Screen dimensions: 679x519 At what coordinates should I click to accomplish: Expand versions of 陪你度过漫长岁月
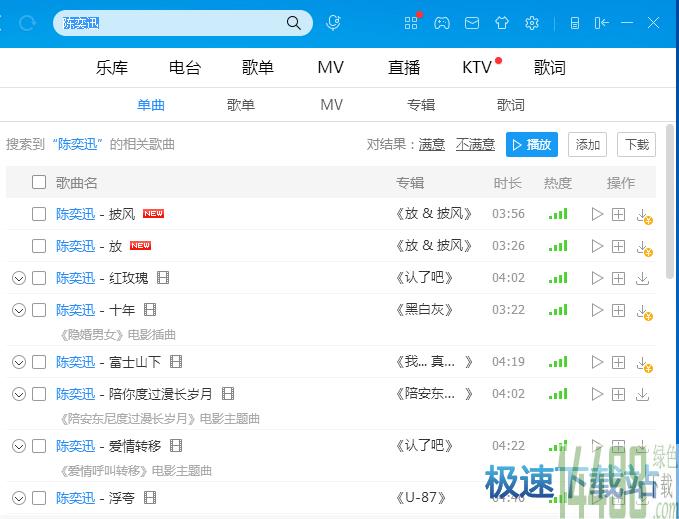click(19, 394)
